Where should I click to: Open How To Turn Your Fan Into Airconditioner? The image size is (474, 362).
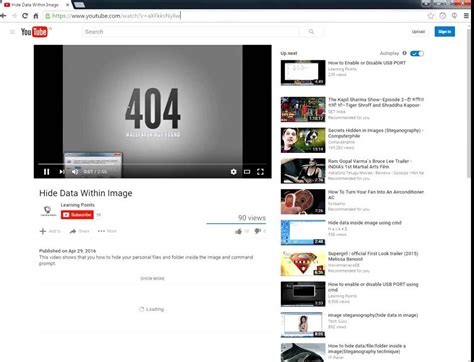[376, 195]
